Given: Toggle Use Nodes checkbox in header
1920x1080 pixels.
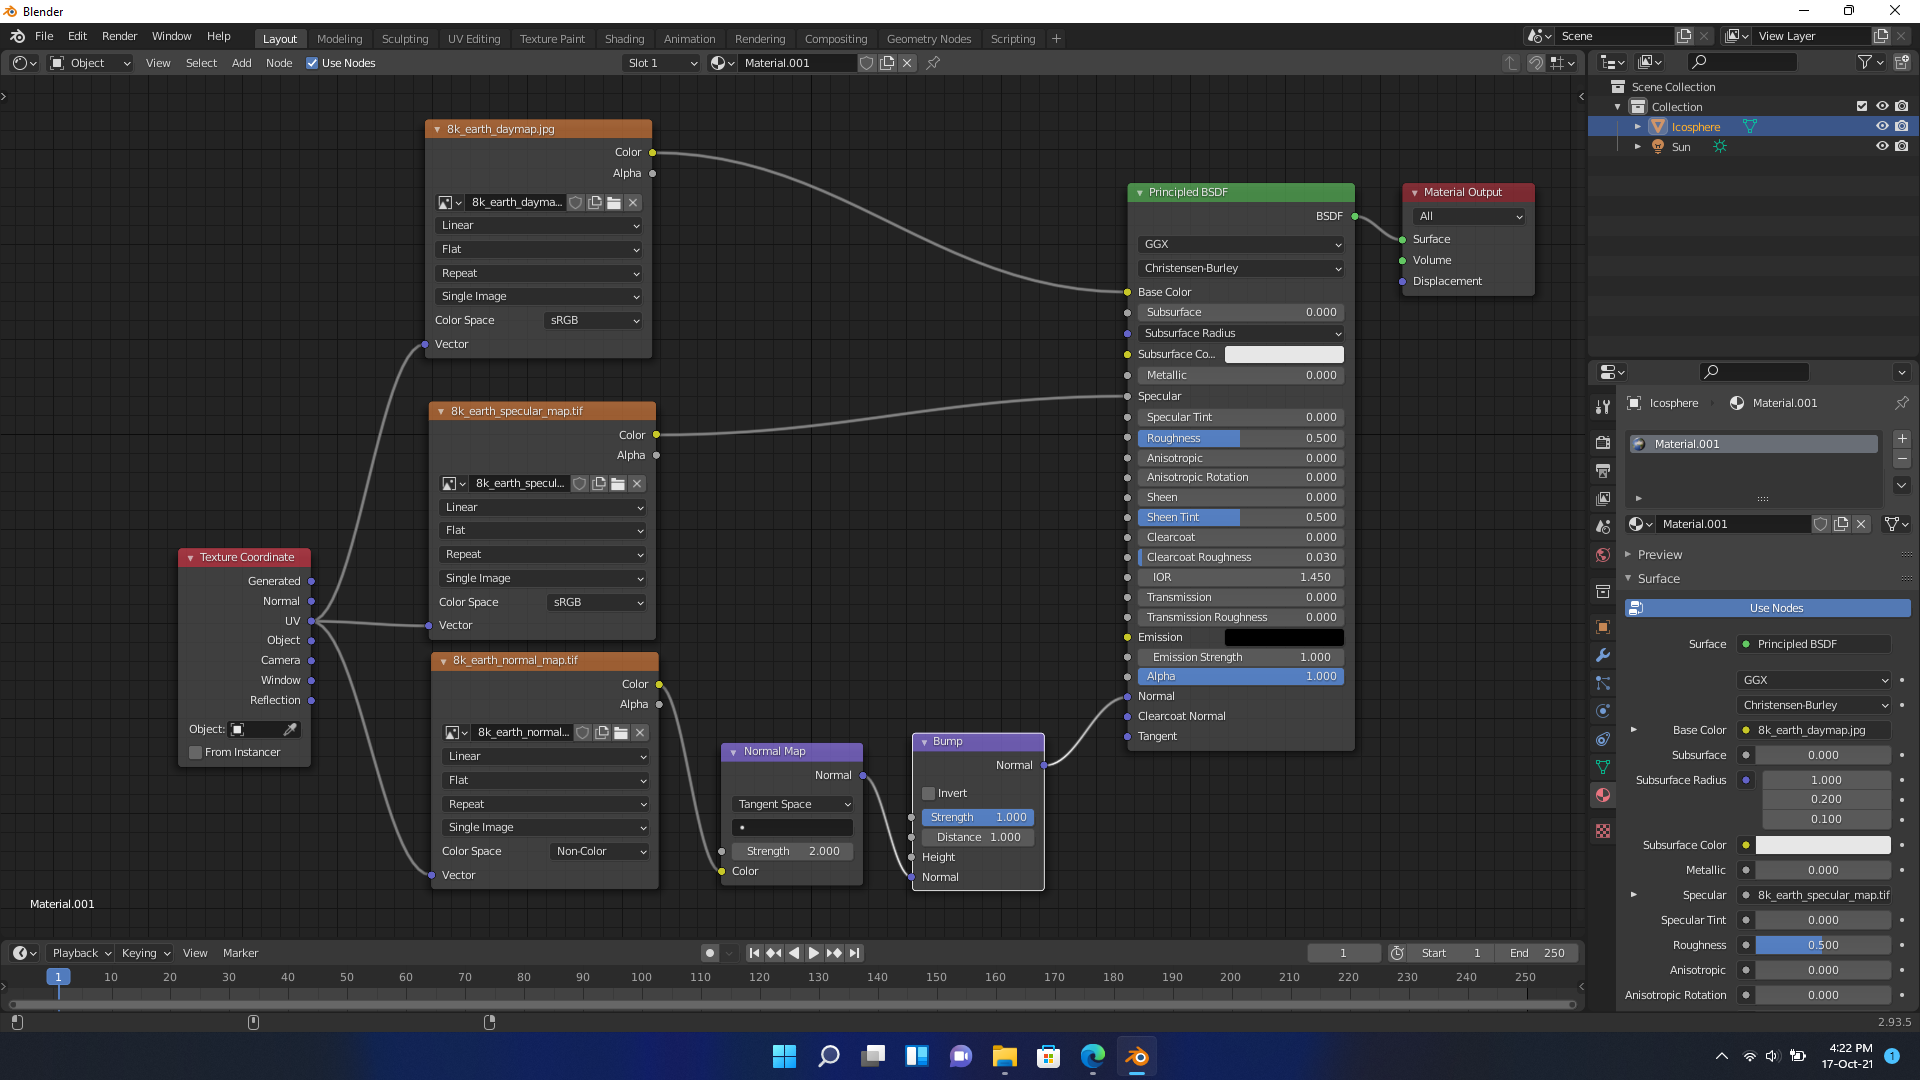Looking at the screenshot, I should pos(312,63).
